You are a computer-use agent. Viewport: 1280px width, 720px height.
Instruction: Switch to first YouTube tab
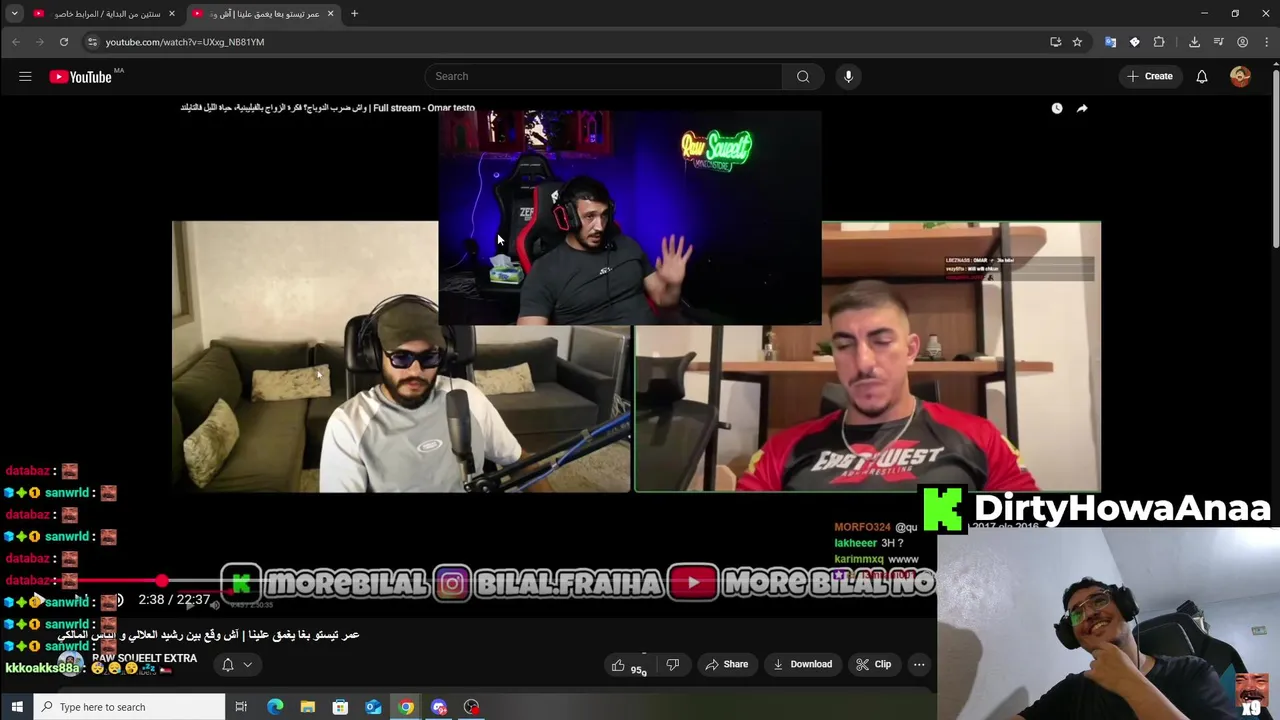103,14
